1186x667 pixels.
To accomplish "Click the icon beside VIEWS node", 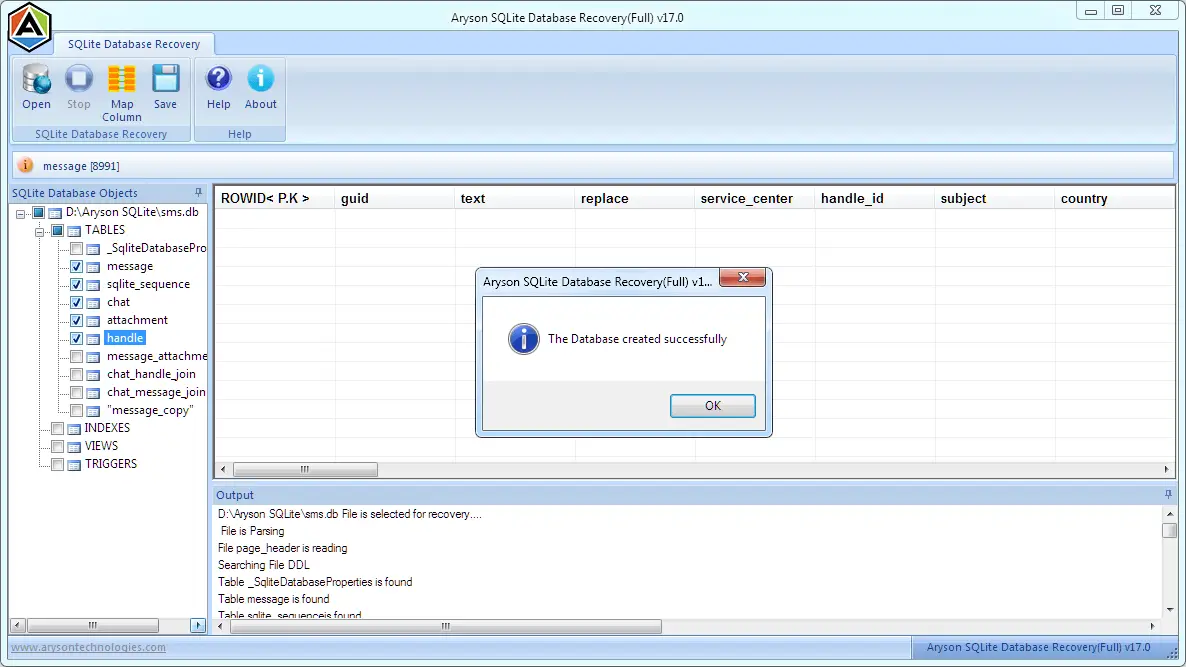I will pos(74,447).
